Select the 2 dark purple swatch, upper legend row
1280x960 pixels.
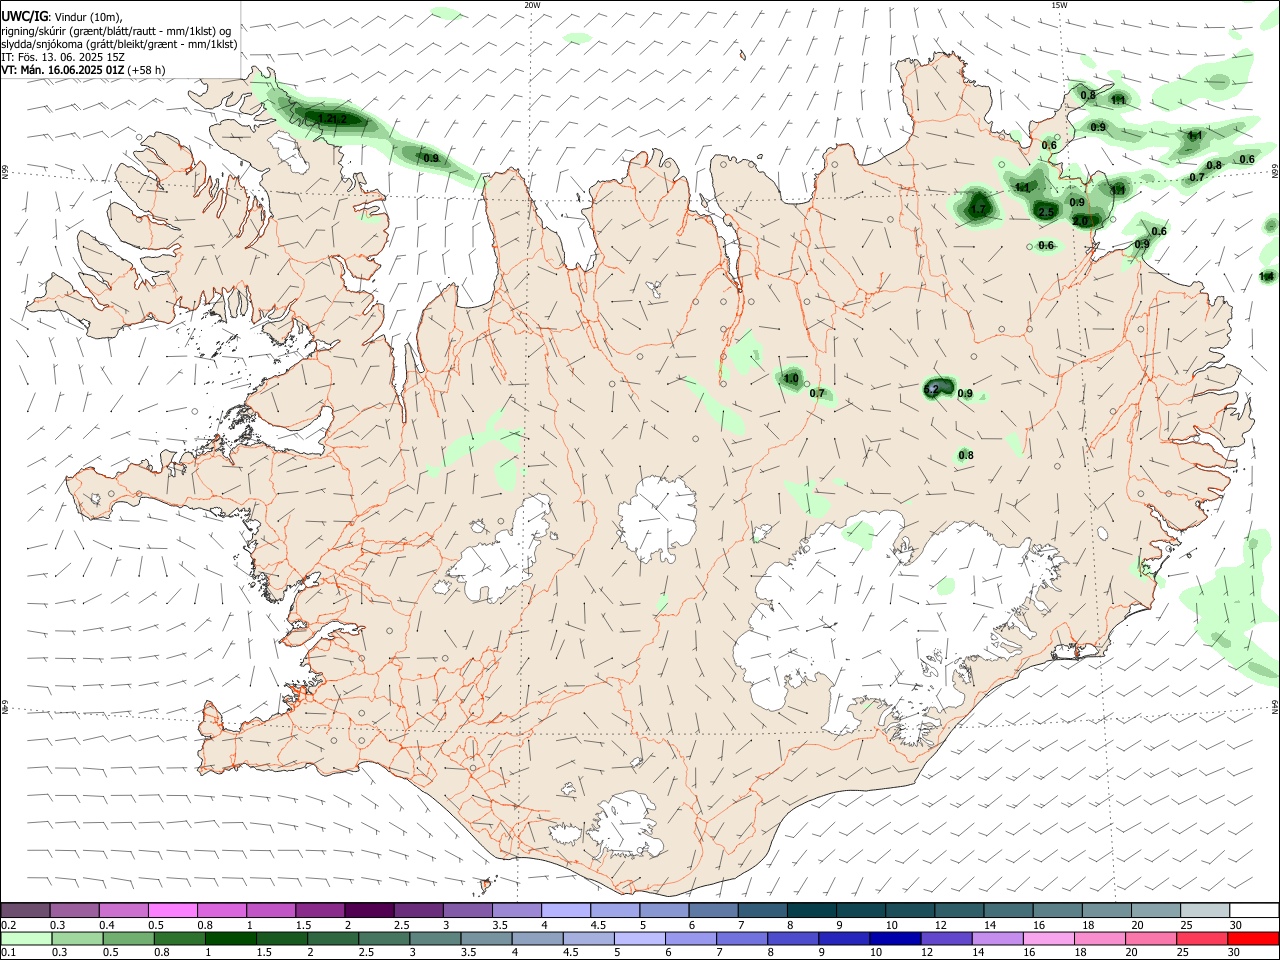368,910
